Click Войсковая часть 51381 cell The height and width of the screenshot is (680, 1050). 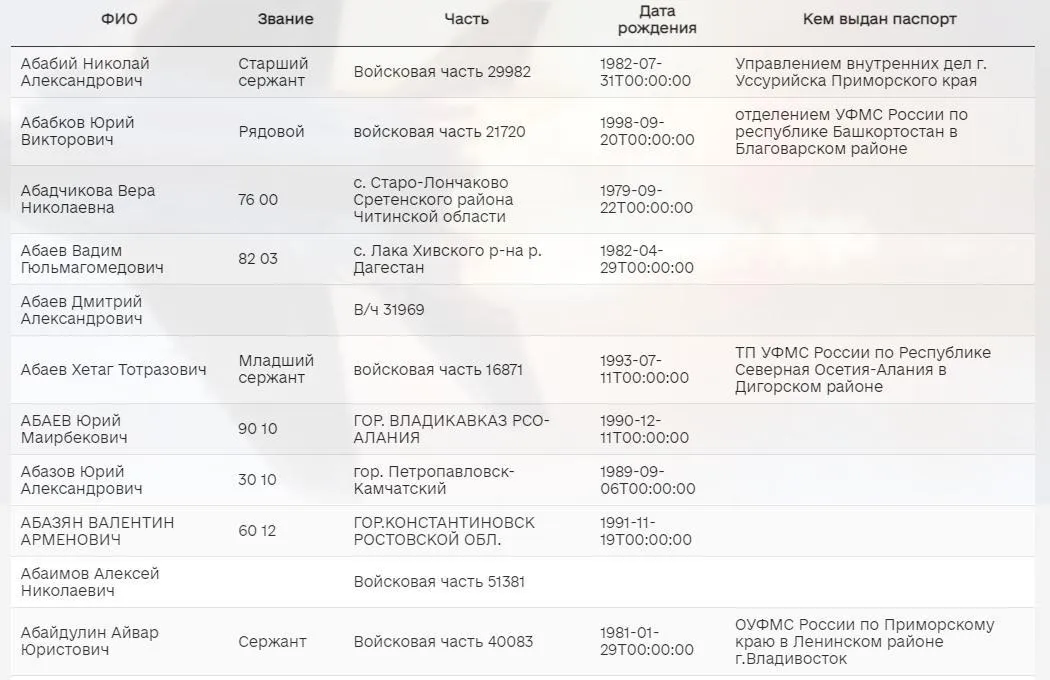point(439,582)
